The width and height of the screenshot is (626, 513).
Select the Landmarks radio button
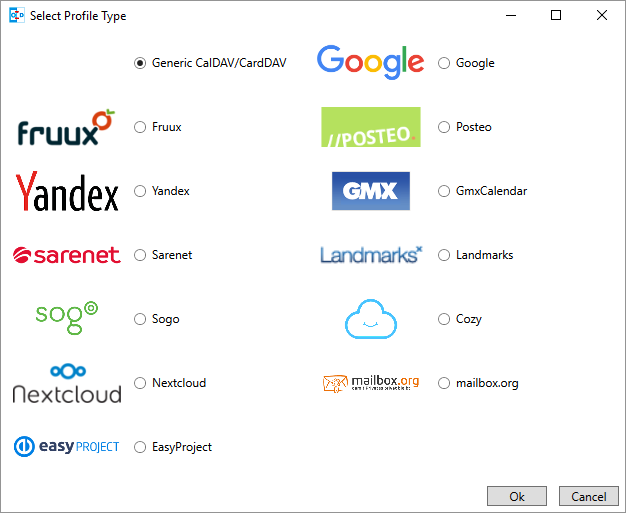444,255
